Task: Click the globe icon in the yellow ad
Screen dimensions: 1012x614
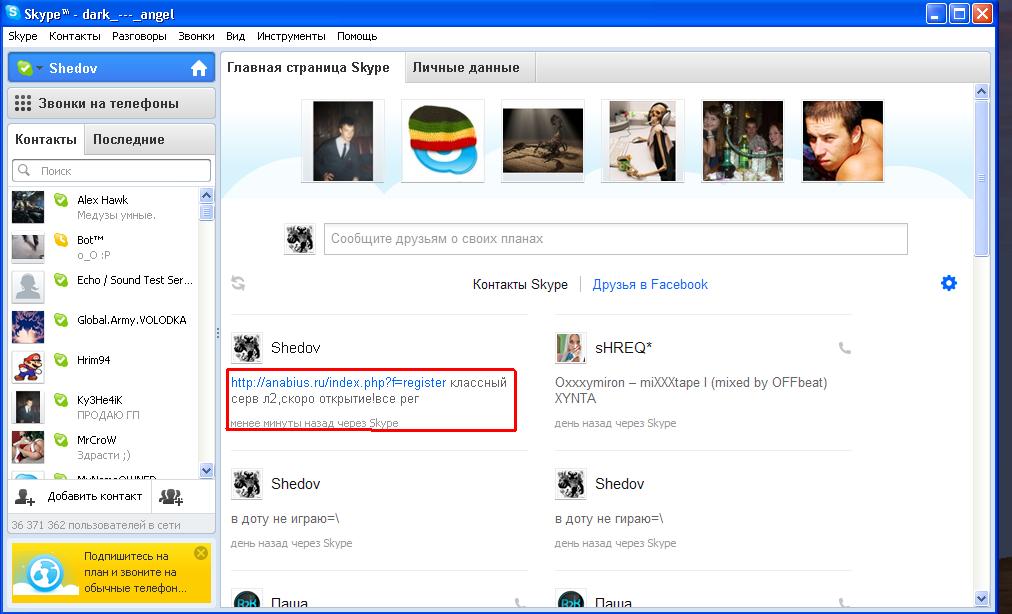Action: (45, 573)
